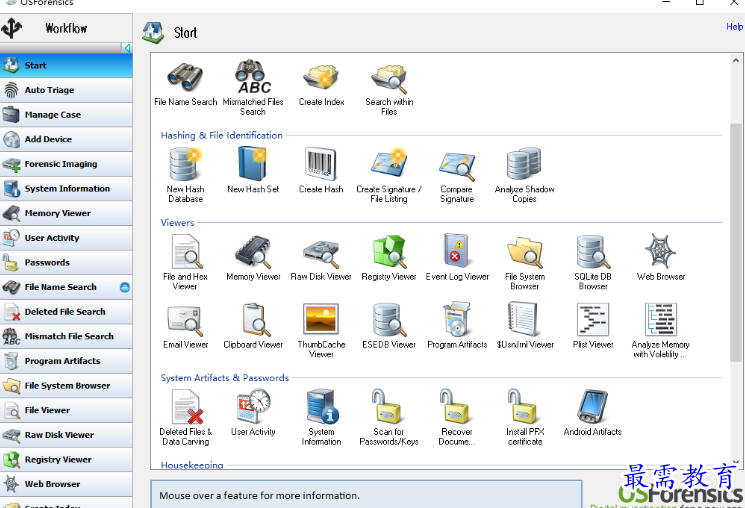Open the Web Browser spider web icon

point(660,250)
